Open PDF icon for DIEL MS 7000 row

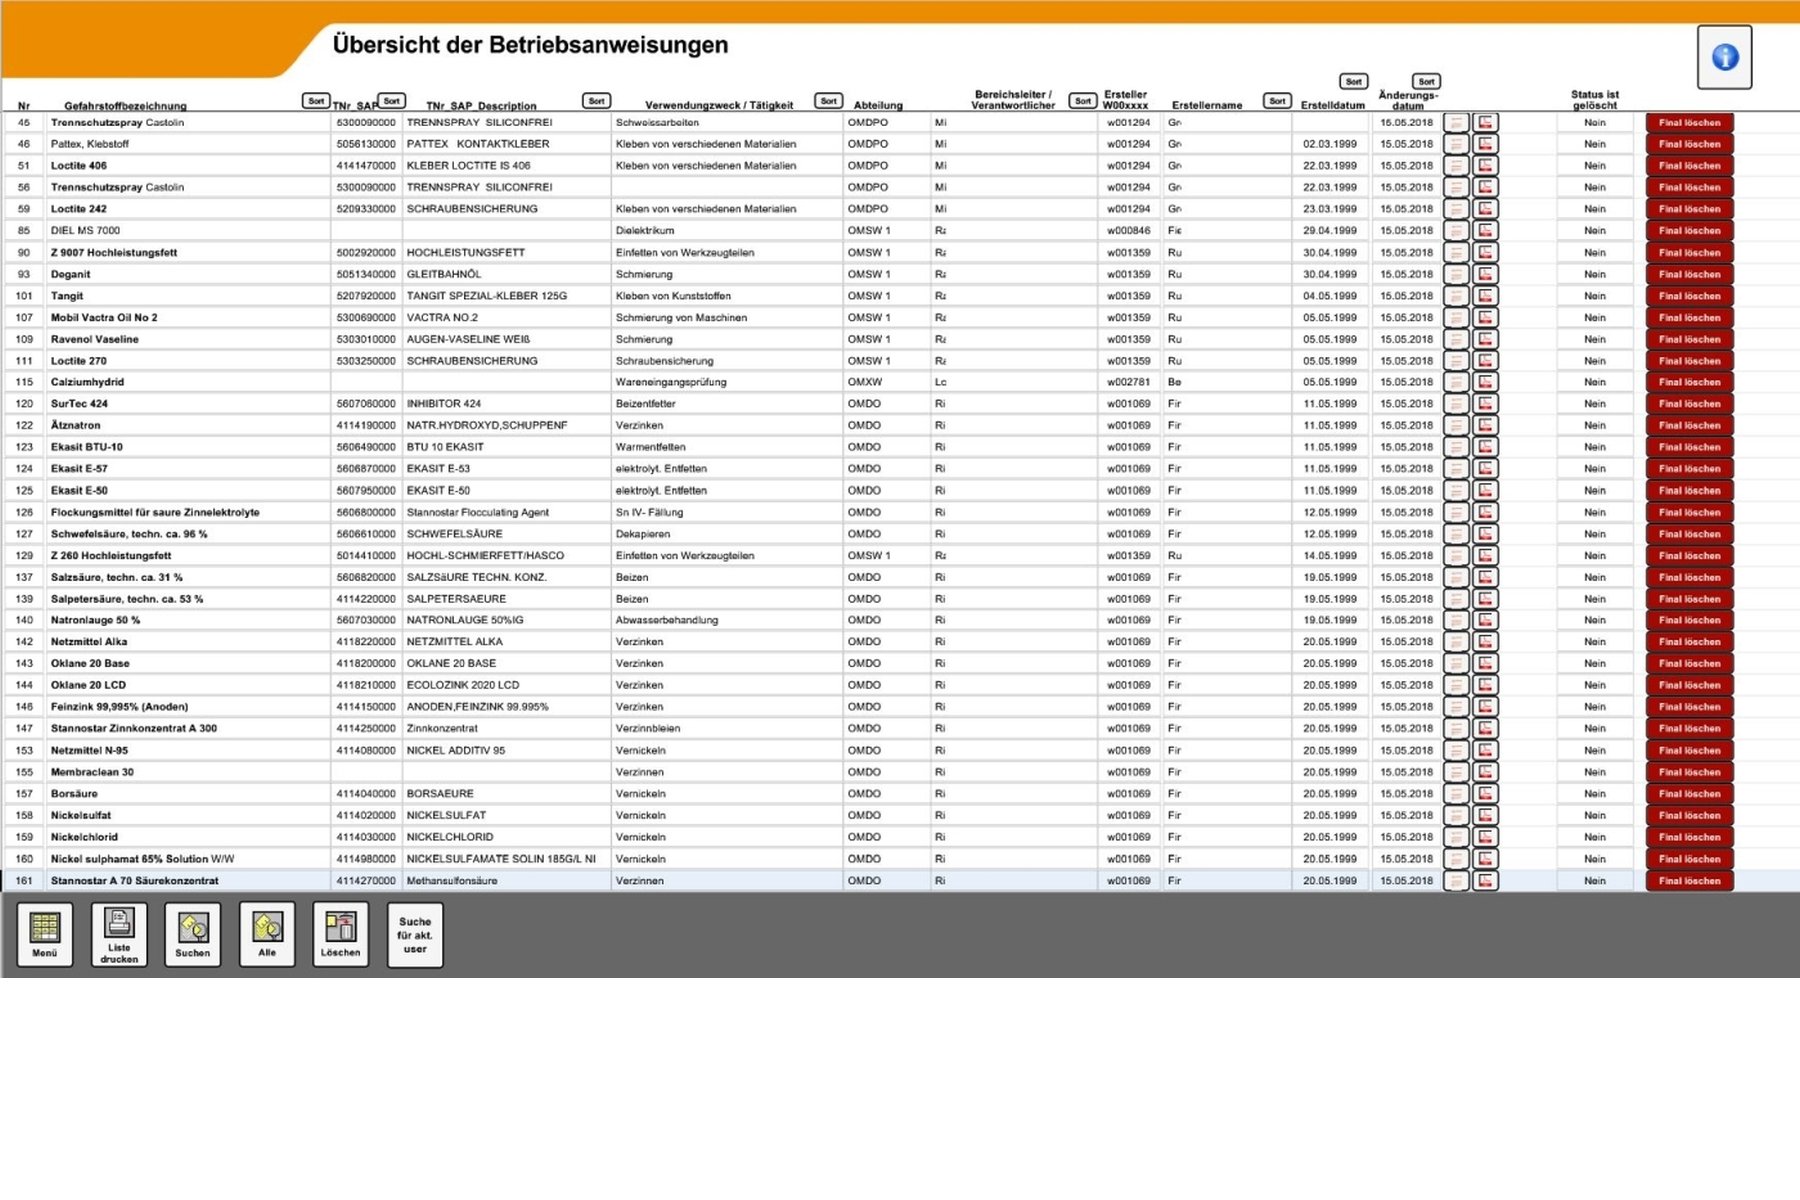coord(1486,231)
